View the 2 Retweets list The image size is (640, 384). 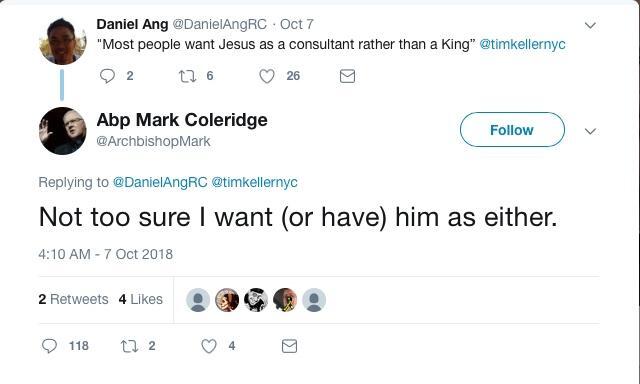(73, 299)
